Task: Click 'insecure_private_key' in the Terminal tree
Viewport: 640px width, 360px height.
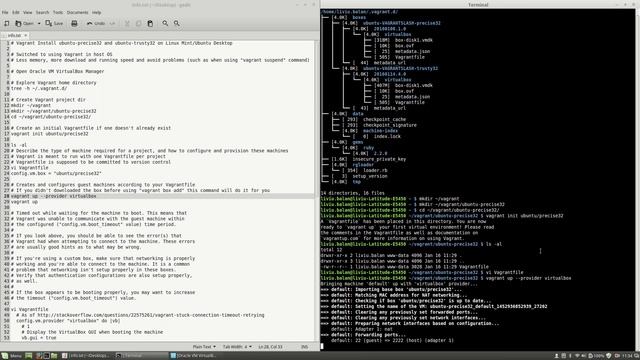Action: (379, 159)
